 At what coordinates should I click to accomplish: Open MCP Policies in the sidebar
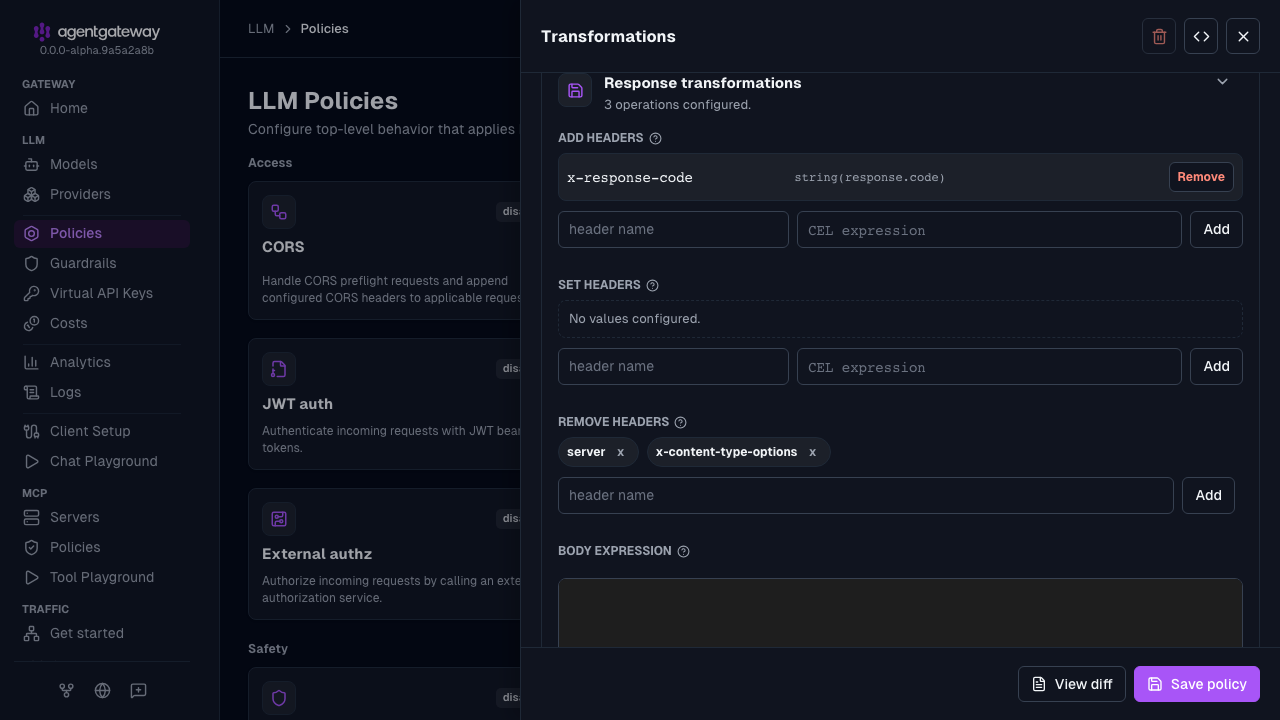(102, 547)
